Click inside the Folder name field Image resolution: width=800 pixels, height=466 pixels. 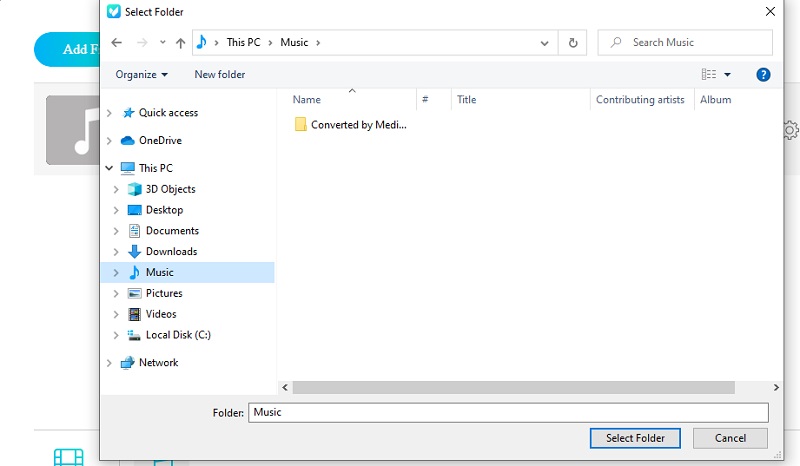pyautogui.click(x=508, y=412)
